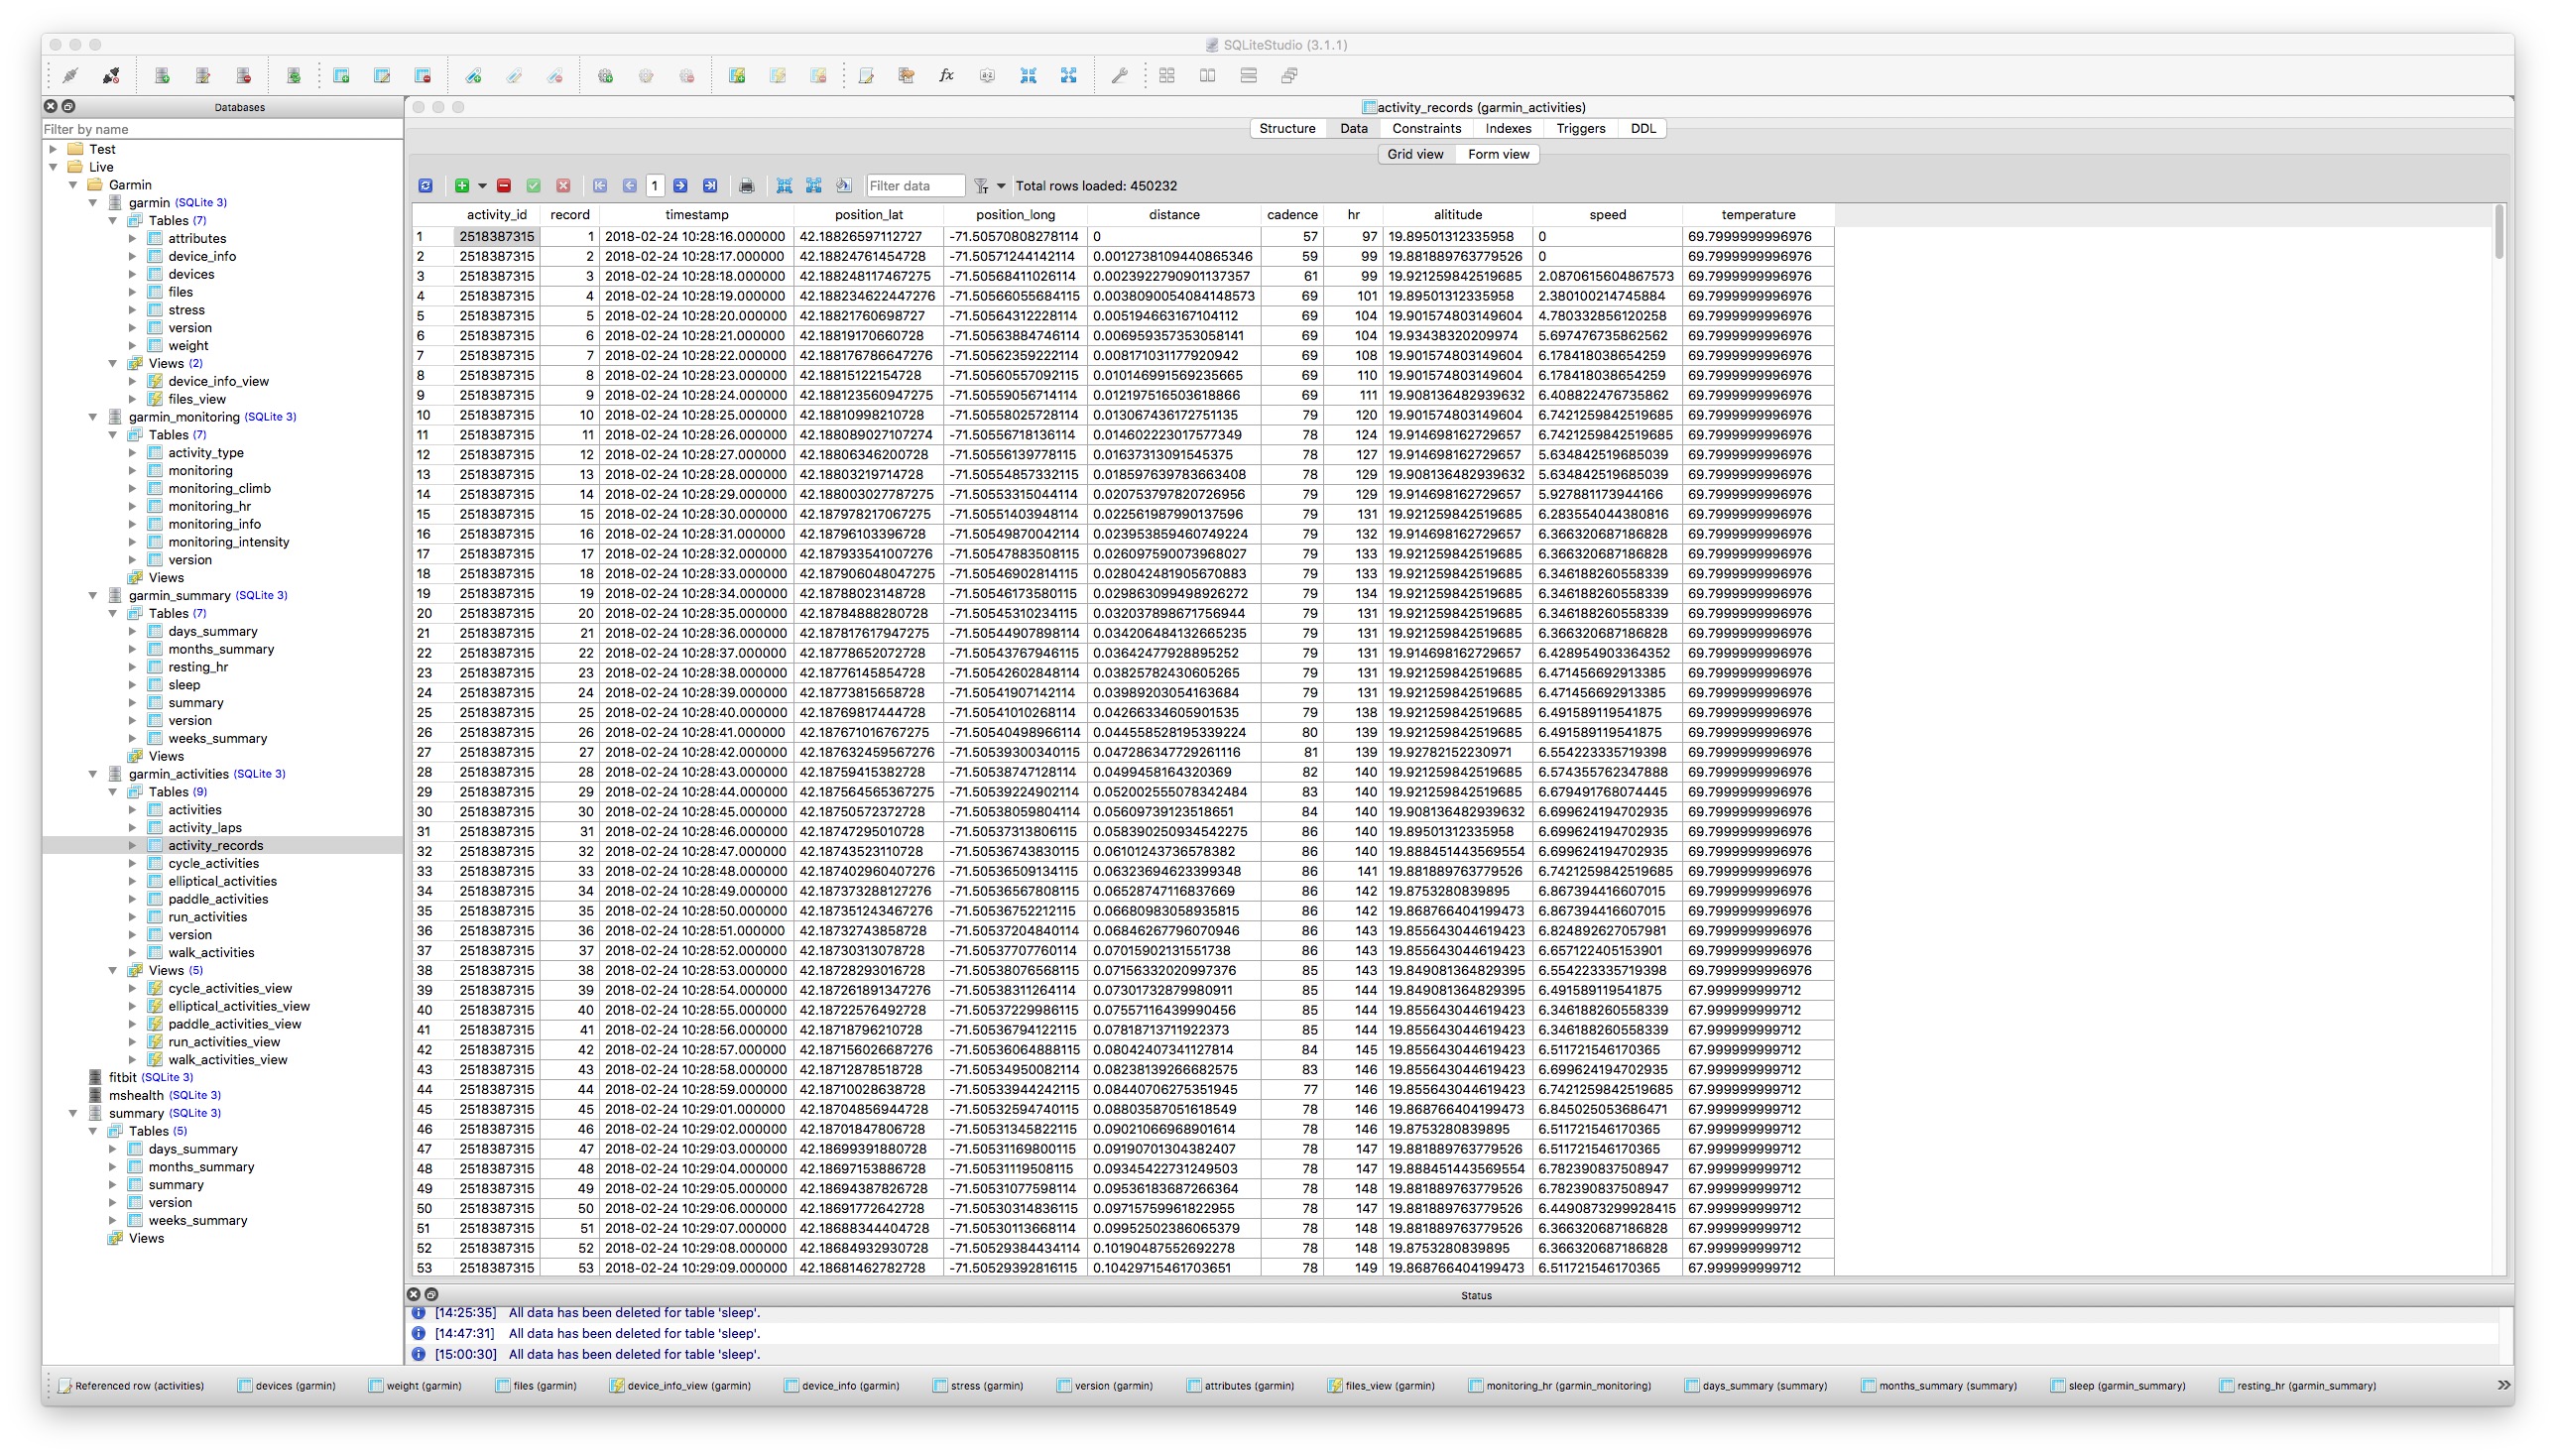Screen dimensions: 2556x1456
Task: Click the Print data icon
Action: coord(747,186)
